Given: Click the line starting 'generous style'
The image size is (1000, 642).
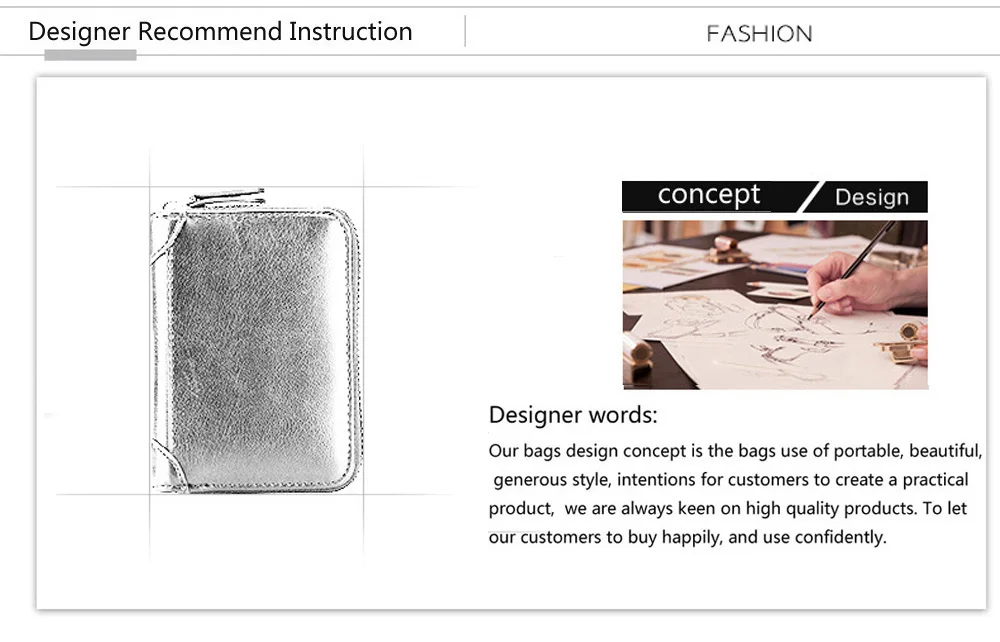Looking at the screenshot, I should tap(731, 479).
